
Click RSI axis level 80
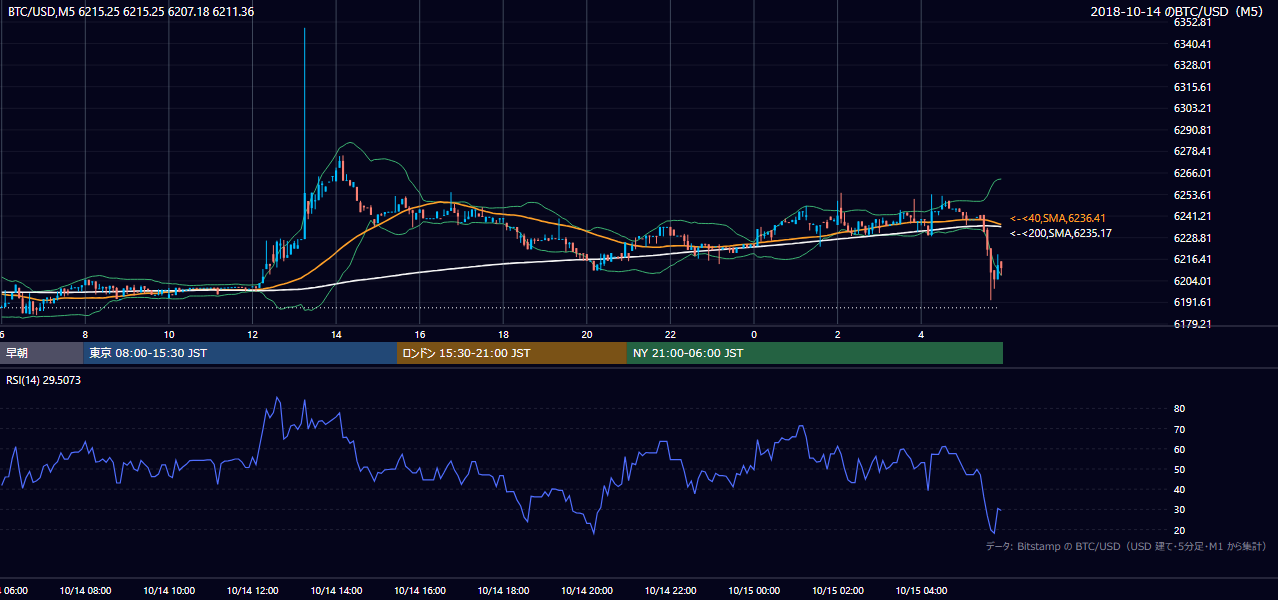1179,409
